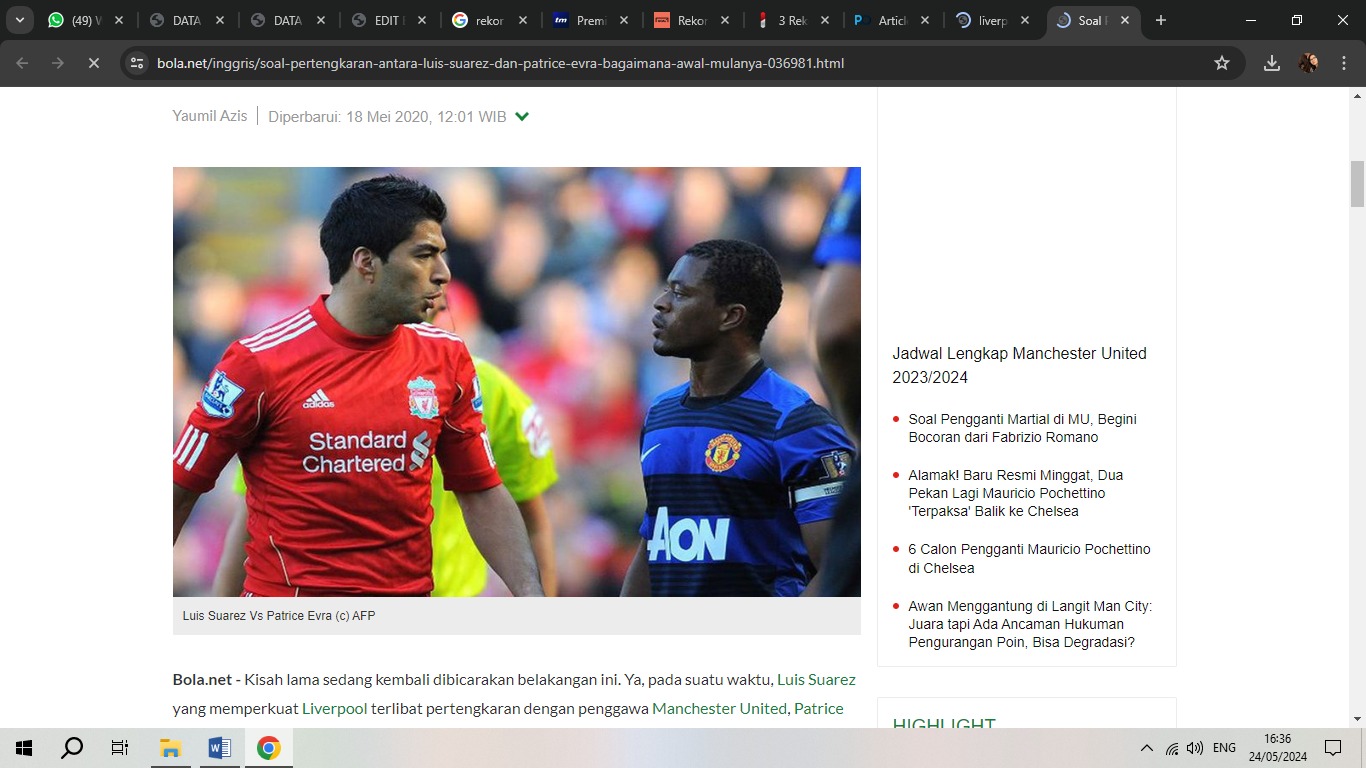Viewport: 1366px width, 768px height.
Task: Open the Chrome three-dot menu
Action: [1343, 63]
